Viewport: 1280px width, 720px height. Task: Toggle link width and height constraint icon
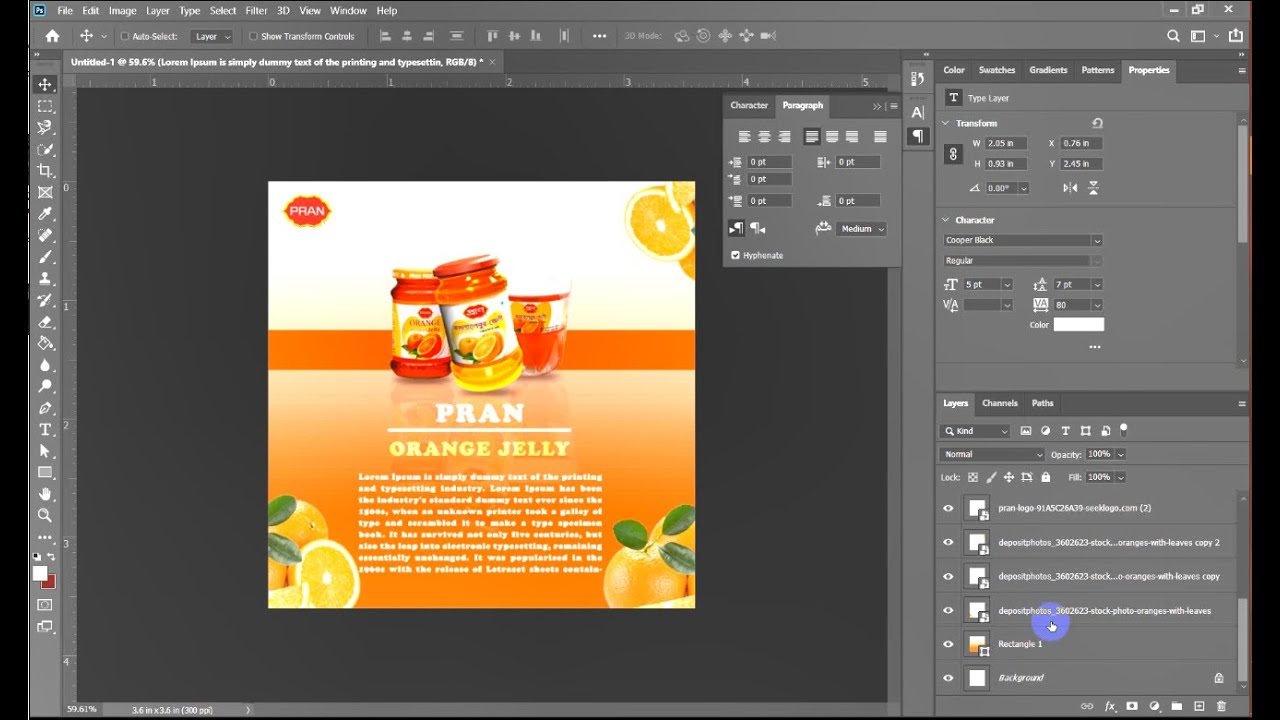pos(953,154)
